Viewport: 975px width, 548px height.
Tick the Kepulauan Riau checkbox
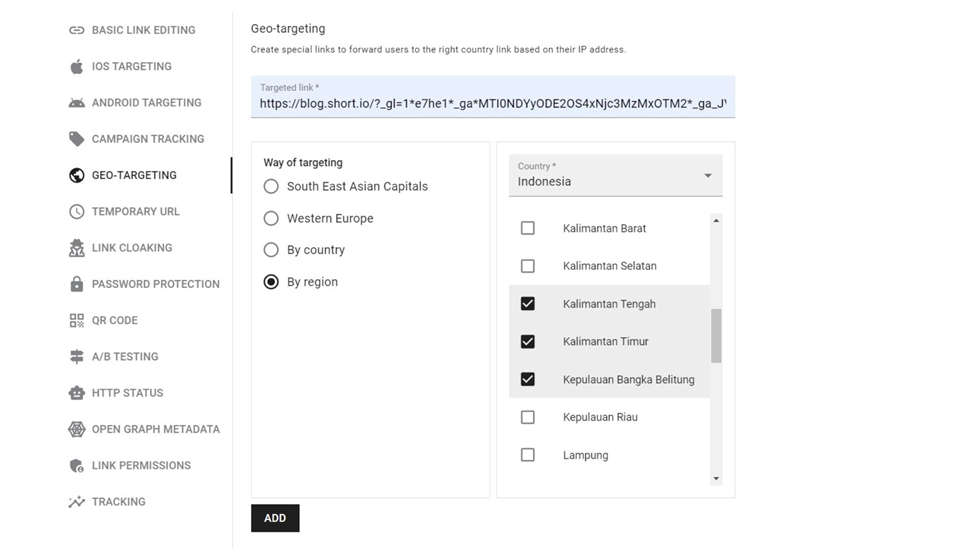pos(528,417)
